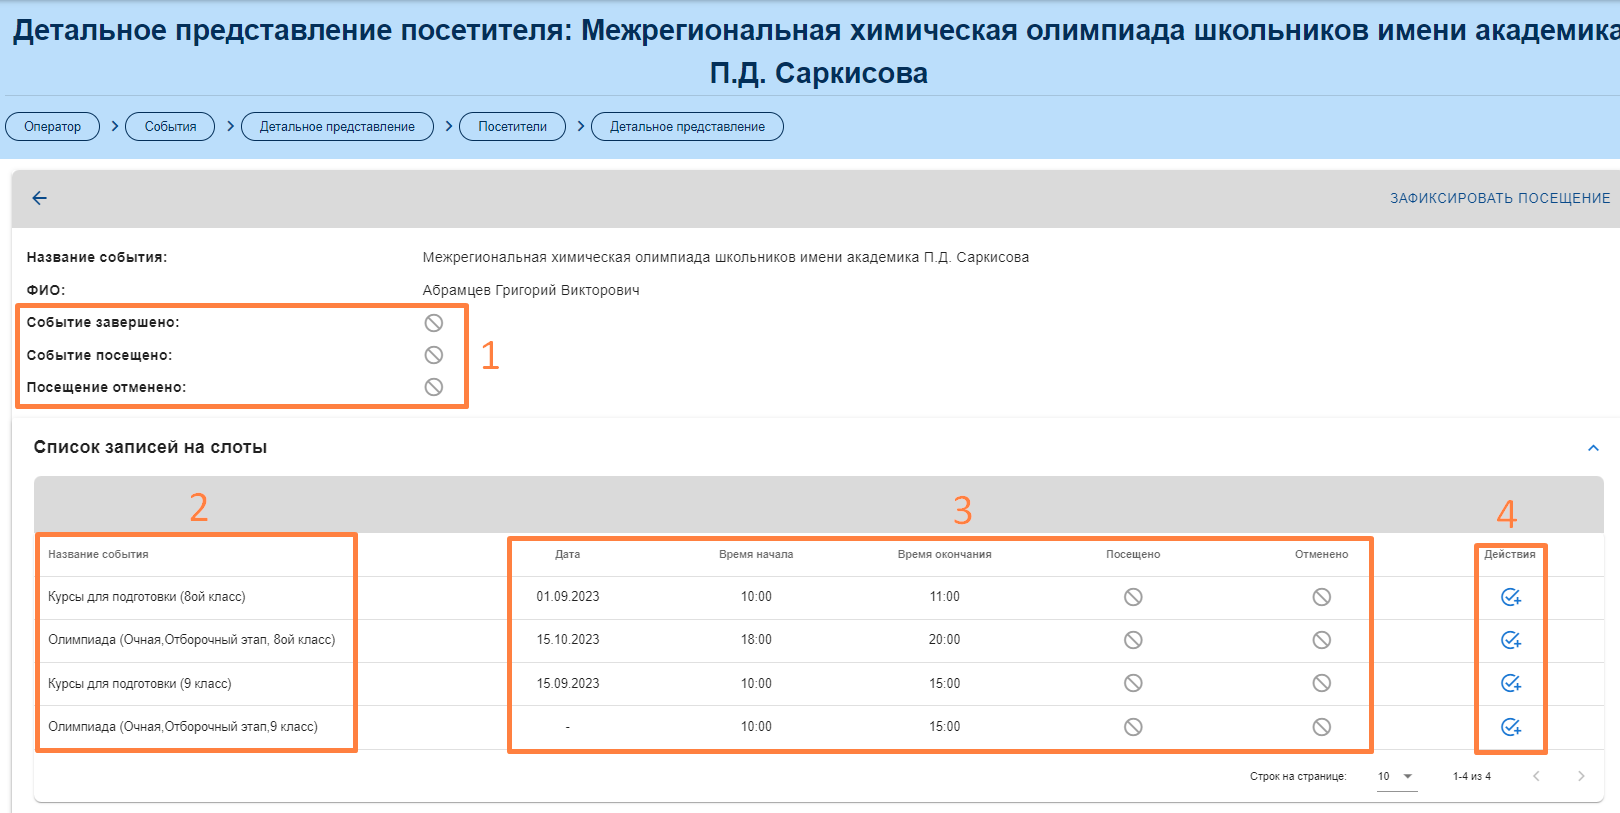Mark attendance for Курсы для подготовки (8ой класс)
The image size is (1620, 813).
[1510, 597]
